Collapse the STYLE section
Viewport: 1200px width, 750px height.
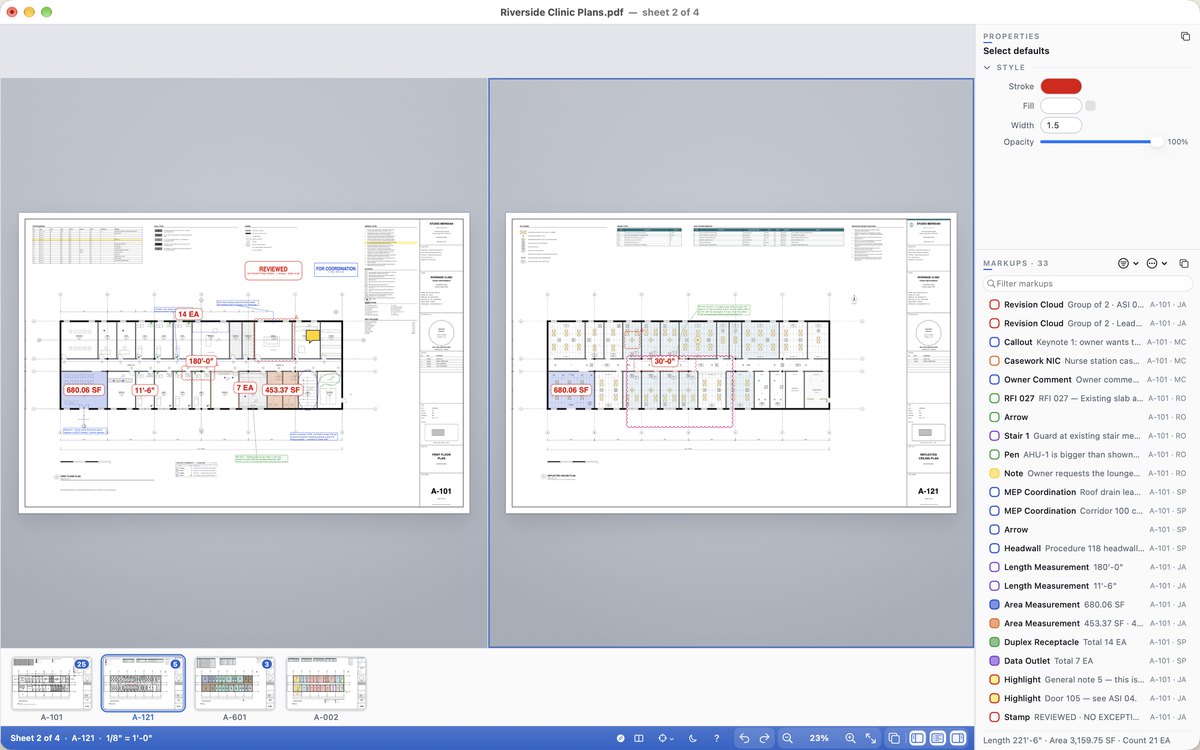pyautogui.click(x=988, y=68)
